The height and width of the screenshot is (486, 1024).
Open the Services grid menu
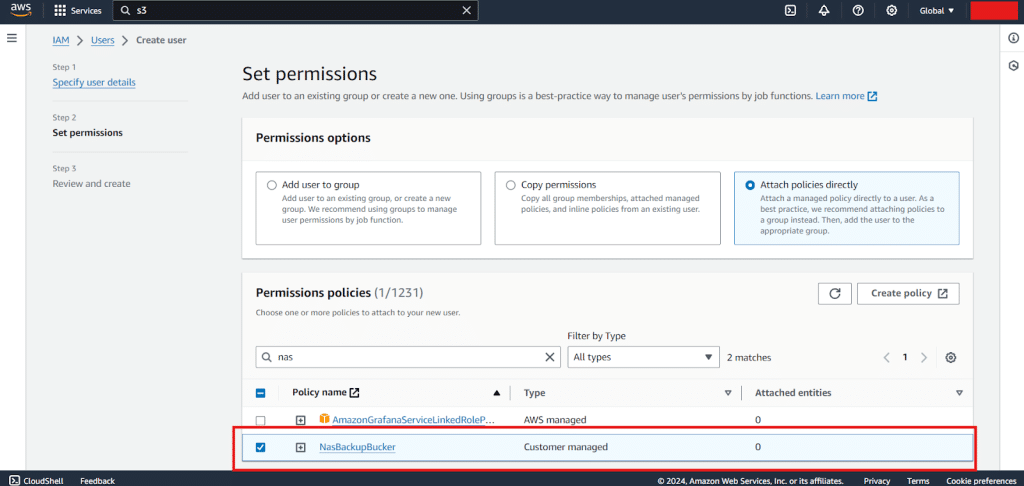pos(78,10)
